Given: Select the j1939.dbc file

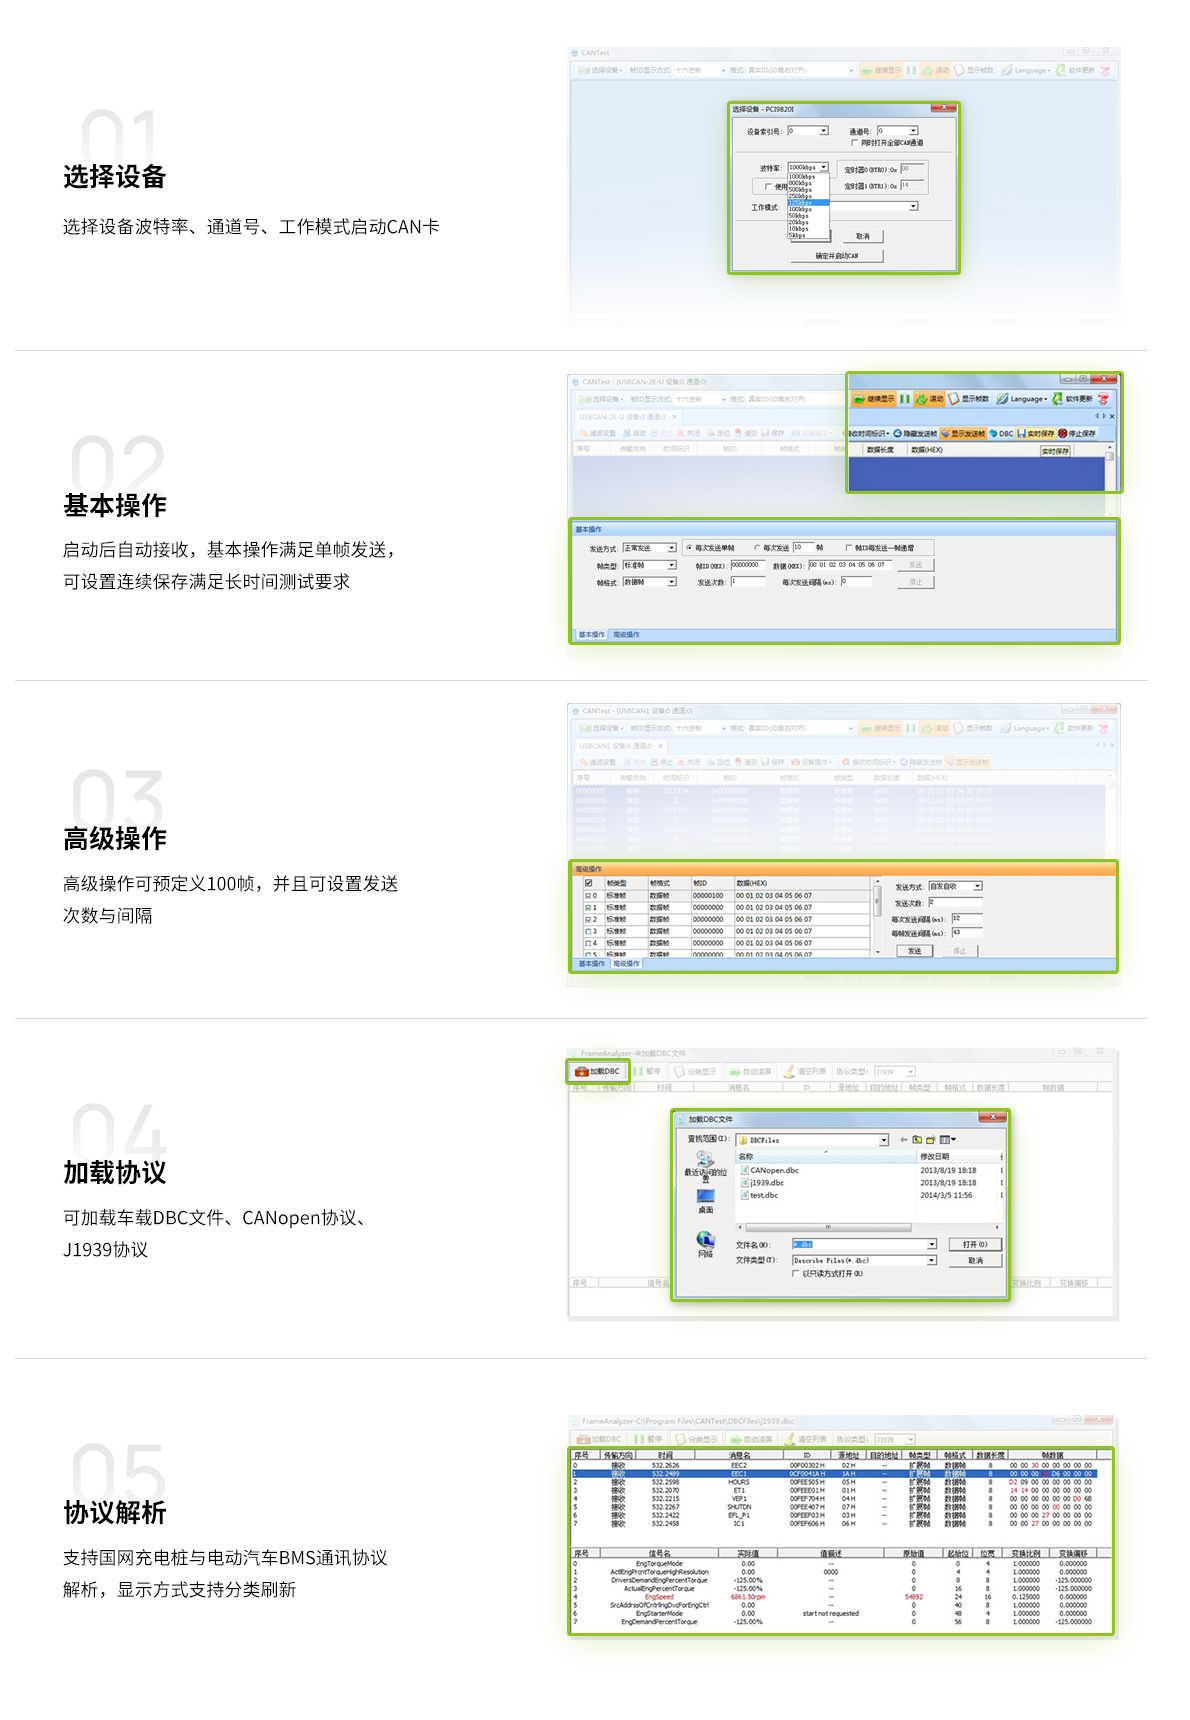Looking at the screenshot, I should click(x=763, y=1183).
